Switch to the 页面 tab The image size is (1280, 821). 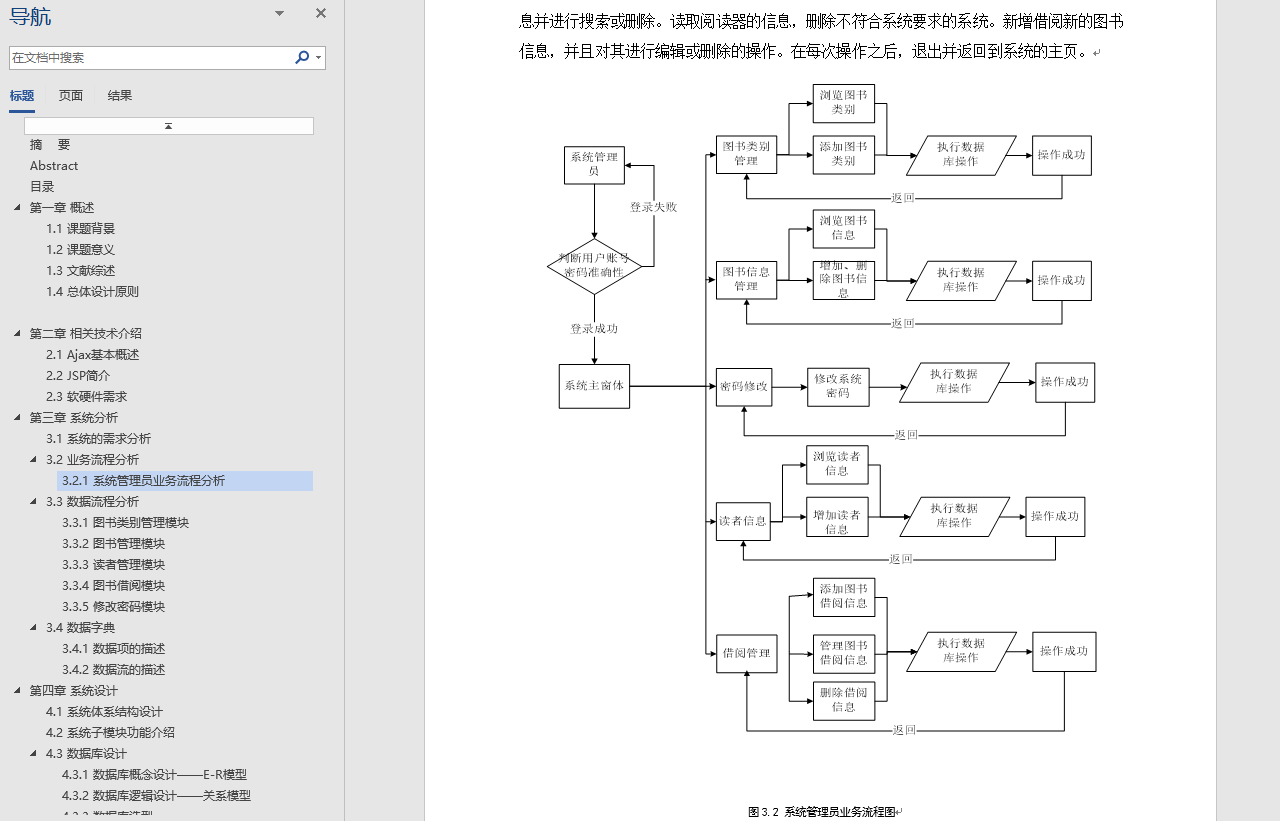tap(70, 95)
